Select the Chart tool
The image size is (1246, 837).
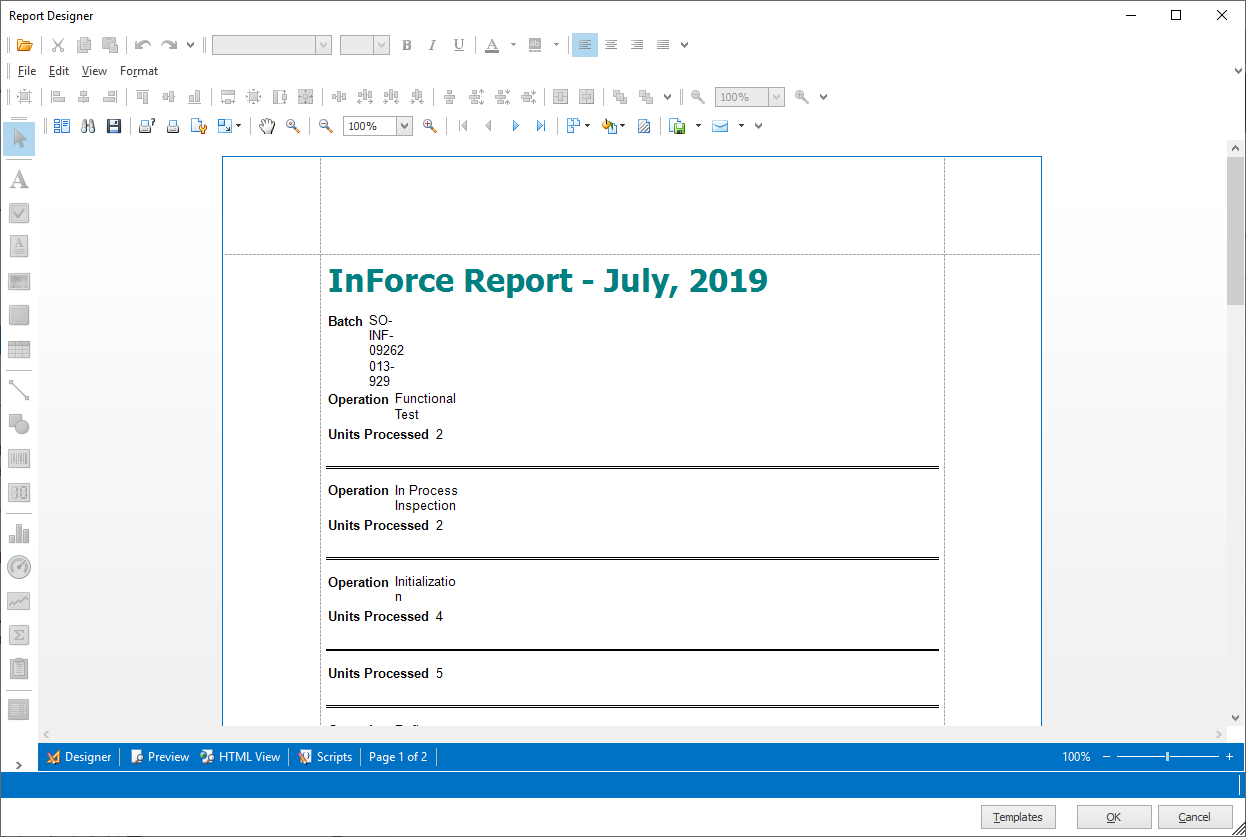pyautogui.click(x=18, y=533)
